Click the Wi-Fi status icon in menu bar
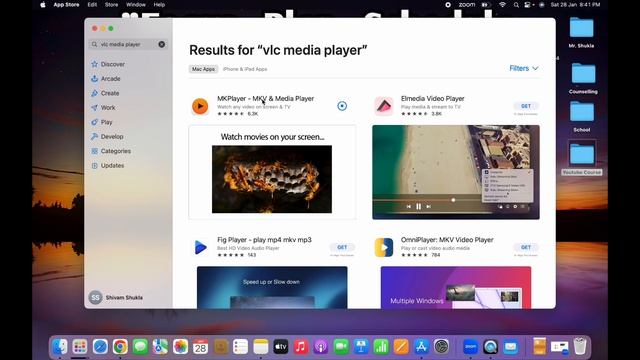 (502, 5)
